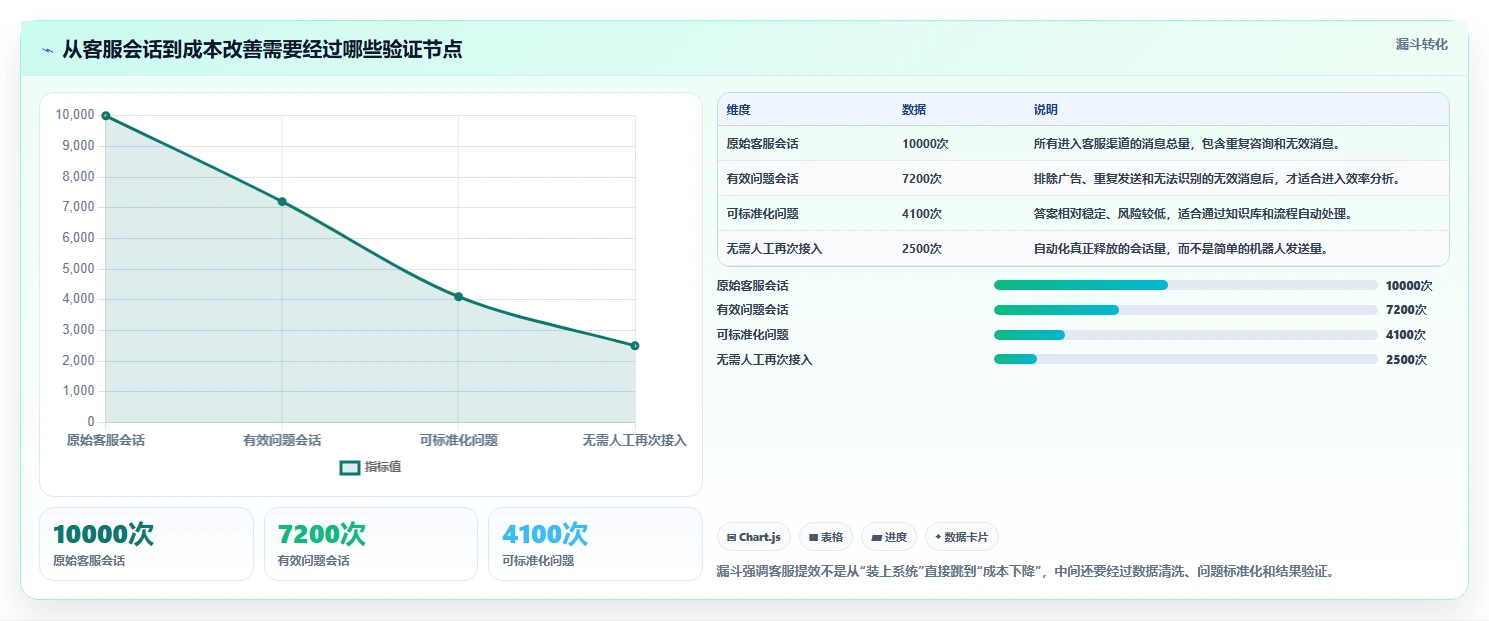Click the 表格 tag icon
The width and height of the screenshot is (1489, 621).
click(814, 538)
